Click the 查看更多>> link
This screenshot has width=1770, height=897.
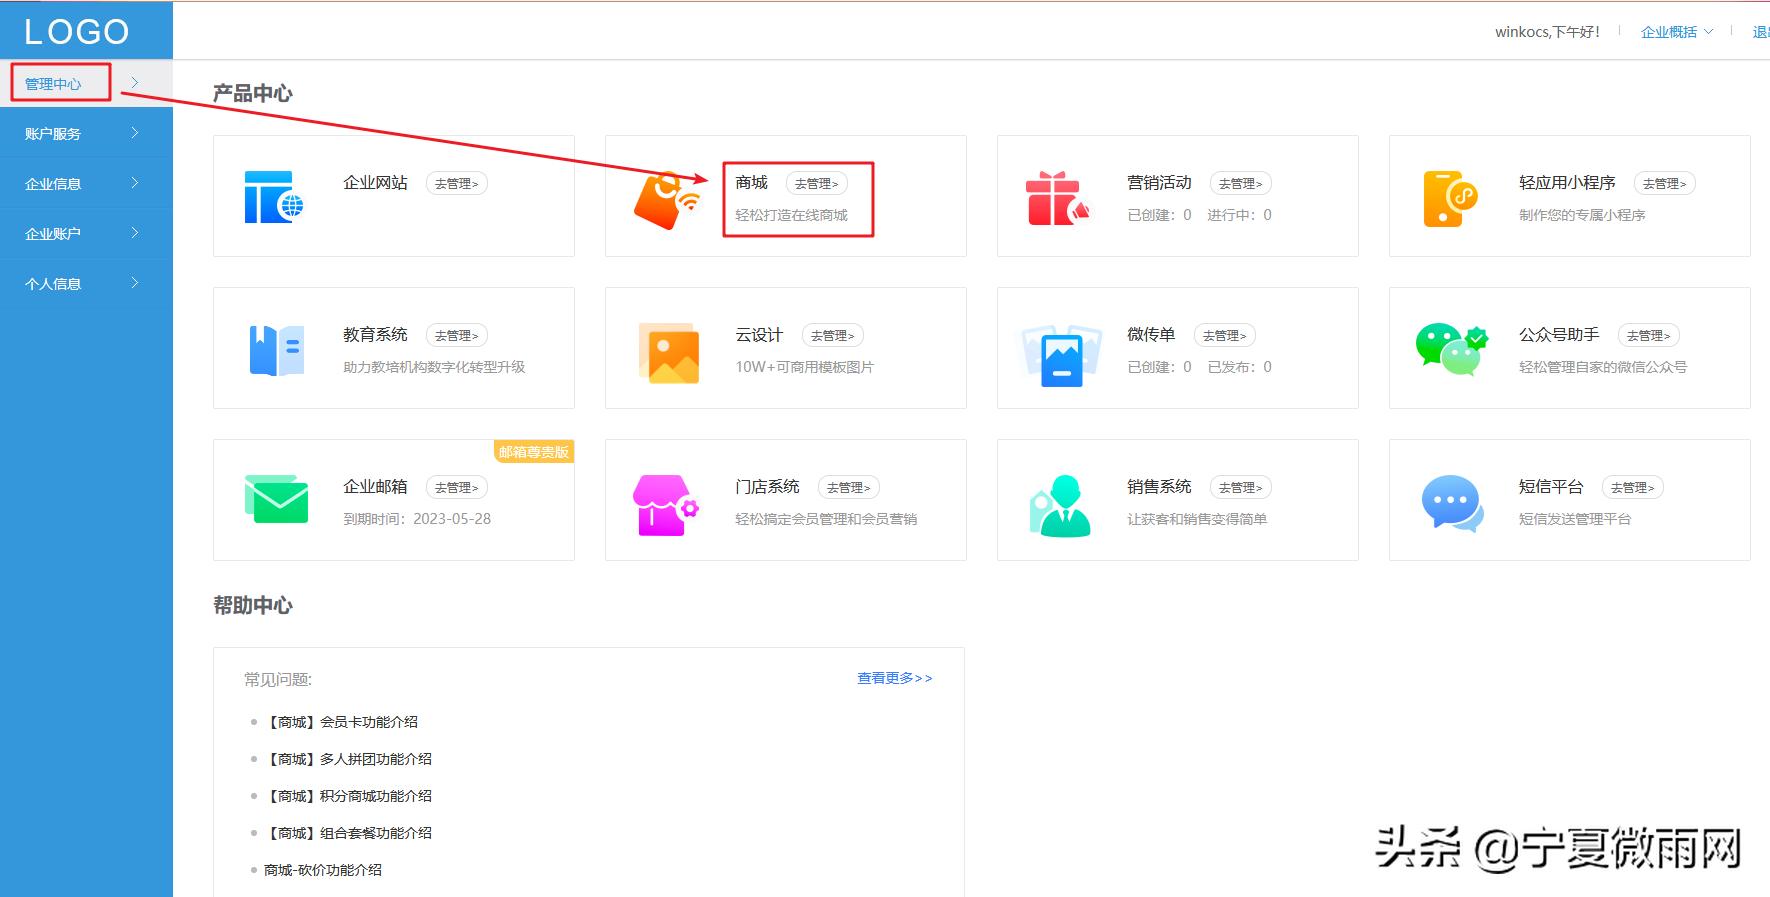tap(895, 678)
